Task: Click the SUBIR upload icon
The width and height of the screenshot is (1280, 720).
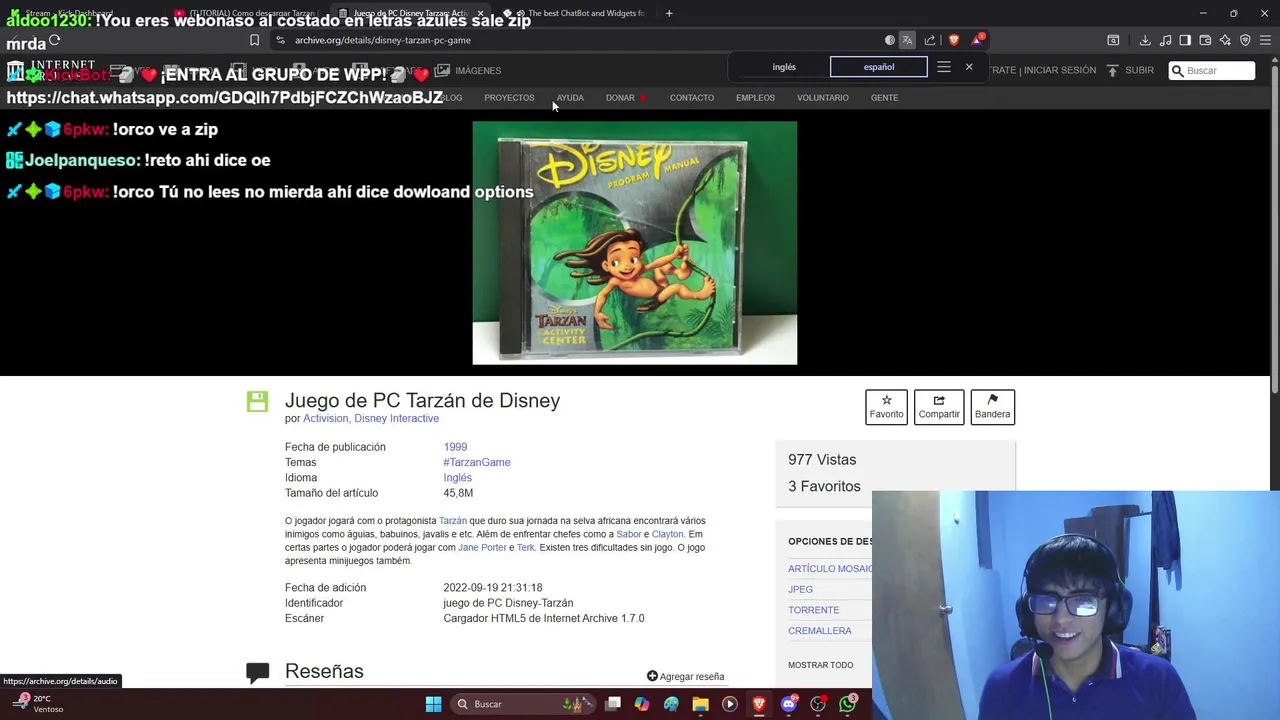Action: click(1112, 70)
